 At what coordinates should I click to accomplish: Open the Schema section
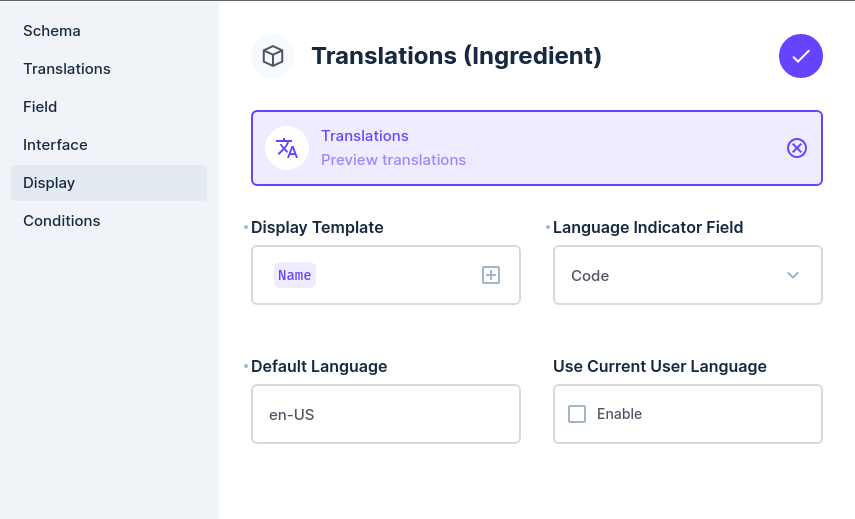pyautogui.click(x=109, y=31)
